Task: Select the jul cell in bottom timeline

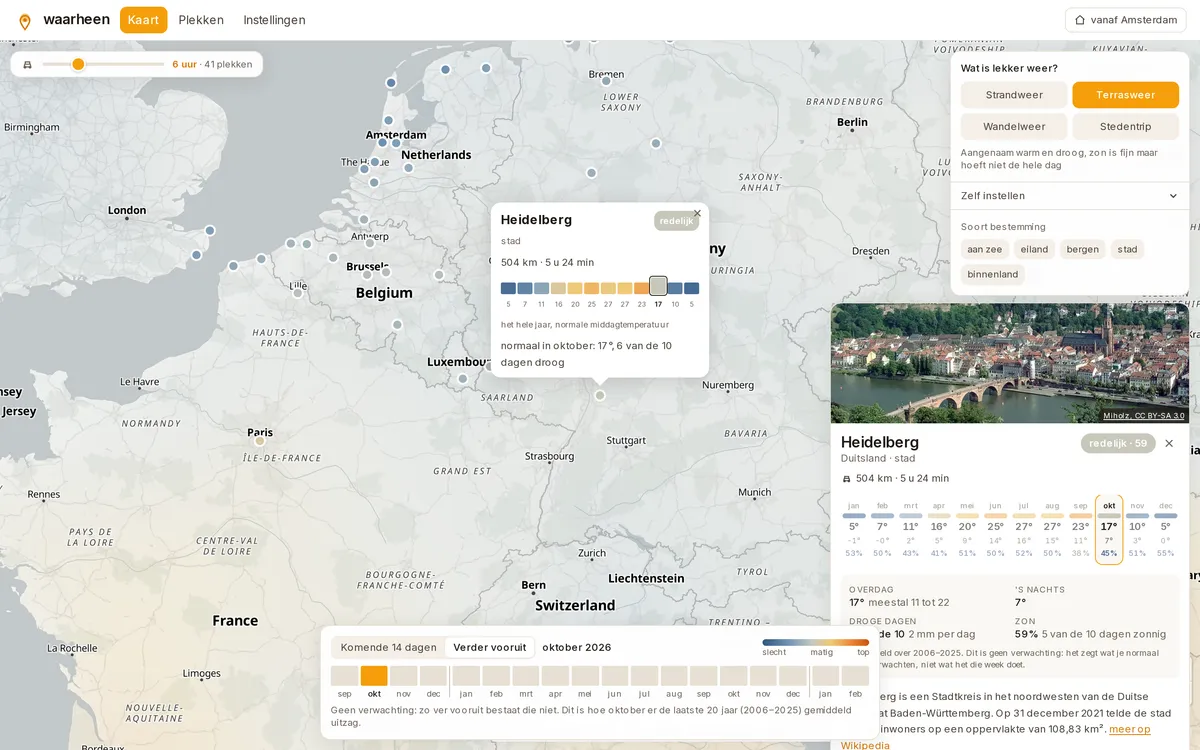Action: click(x=644, y=676)
